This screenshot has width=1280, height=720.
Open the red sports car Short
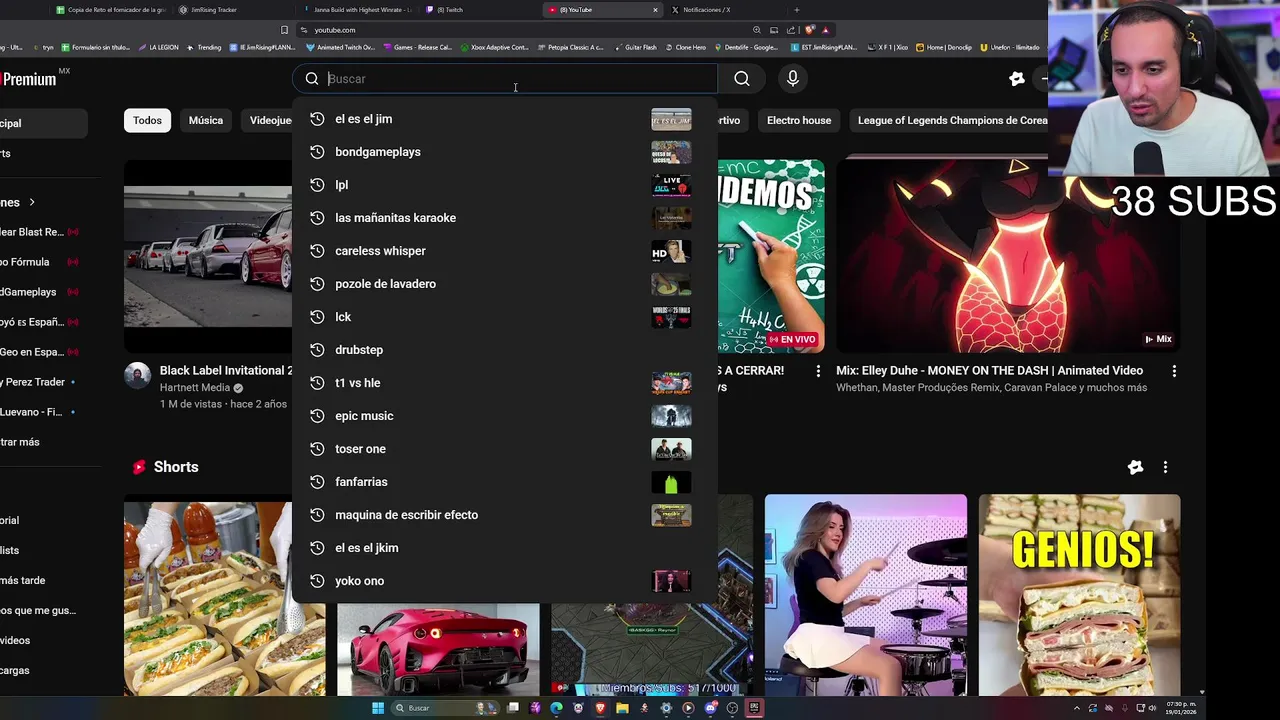pyautogui.click(x=438, y=649)
